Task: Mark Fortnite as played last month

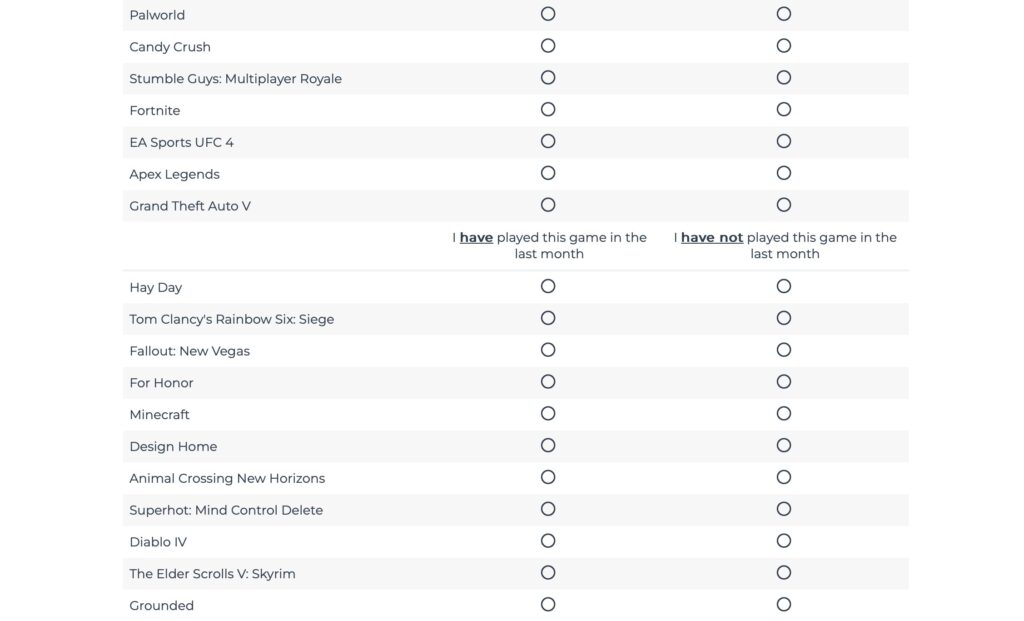Action: tap(548, 110)
